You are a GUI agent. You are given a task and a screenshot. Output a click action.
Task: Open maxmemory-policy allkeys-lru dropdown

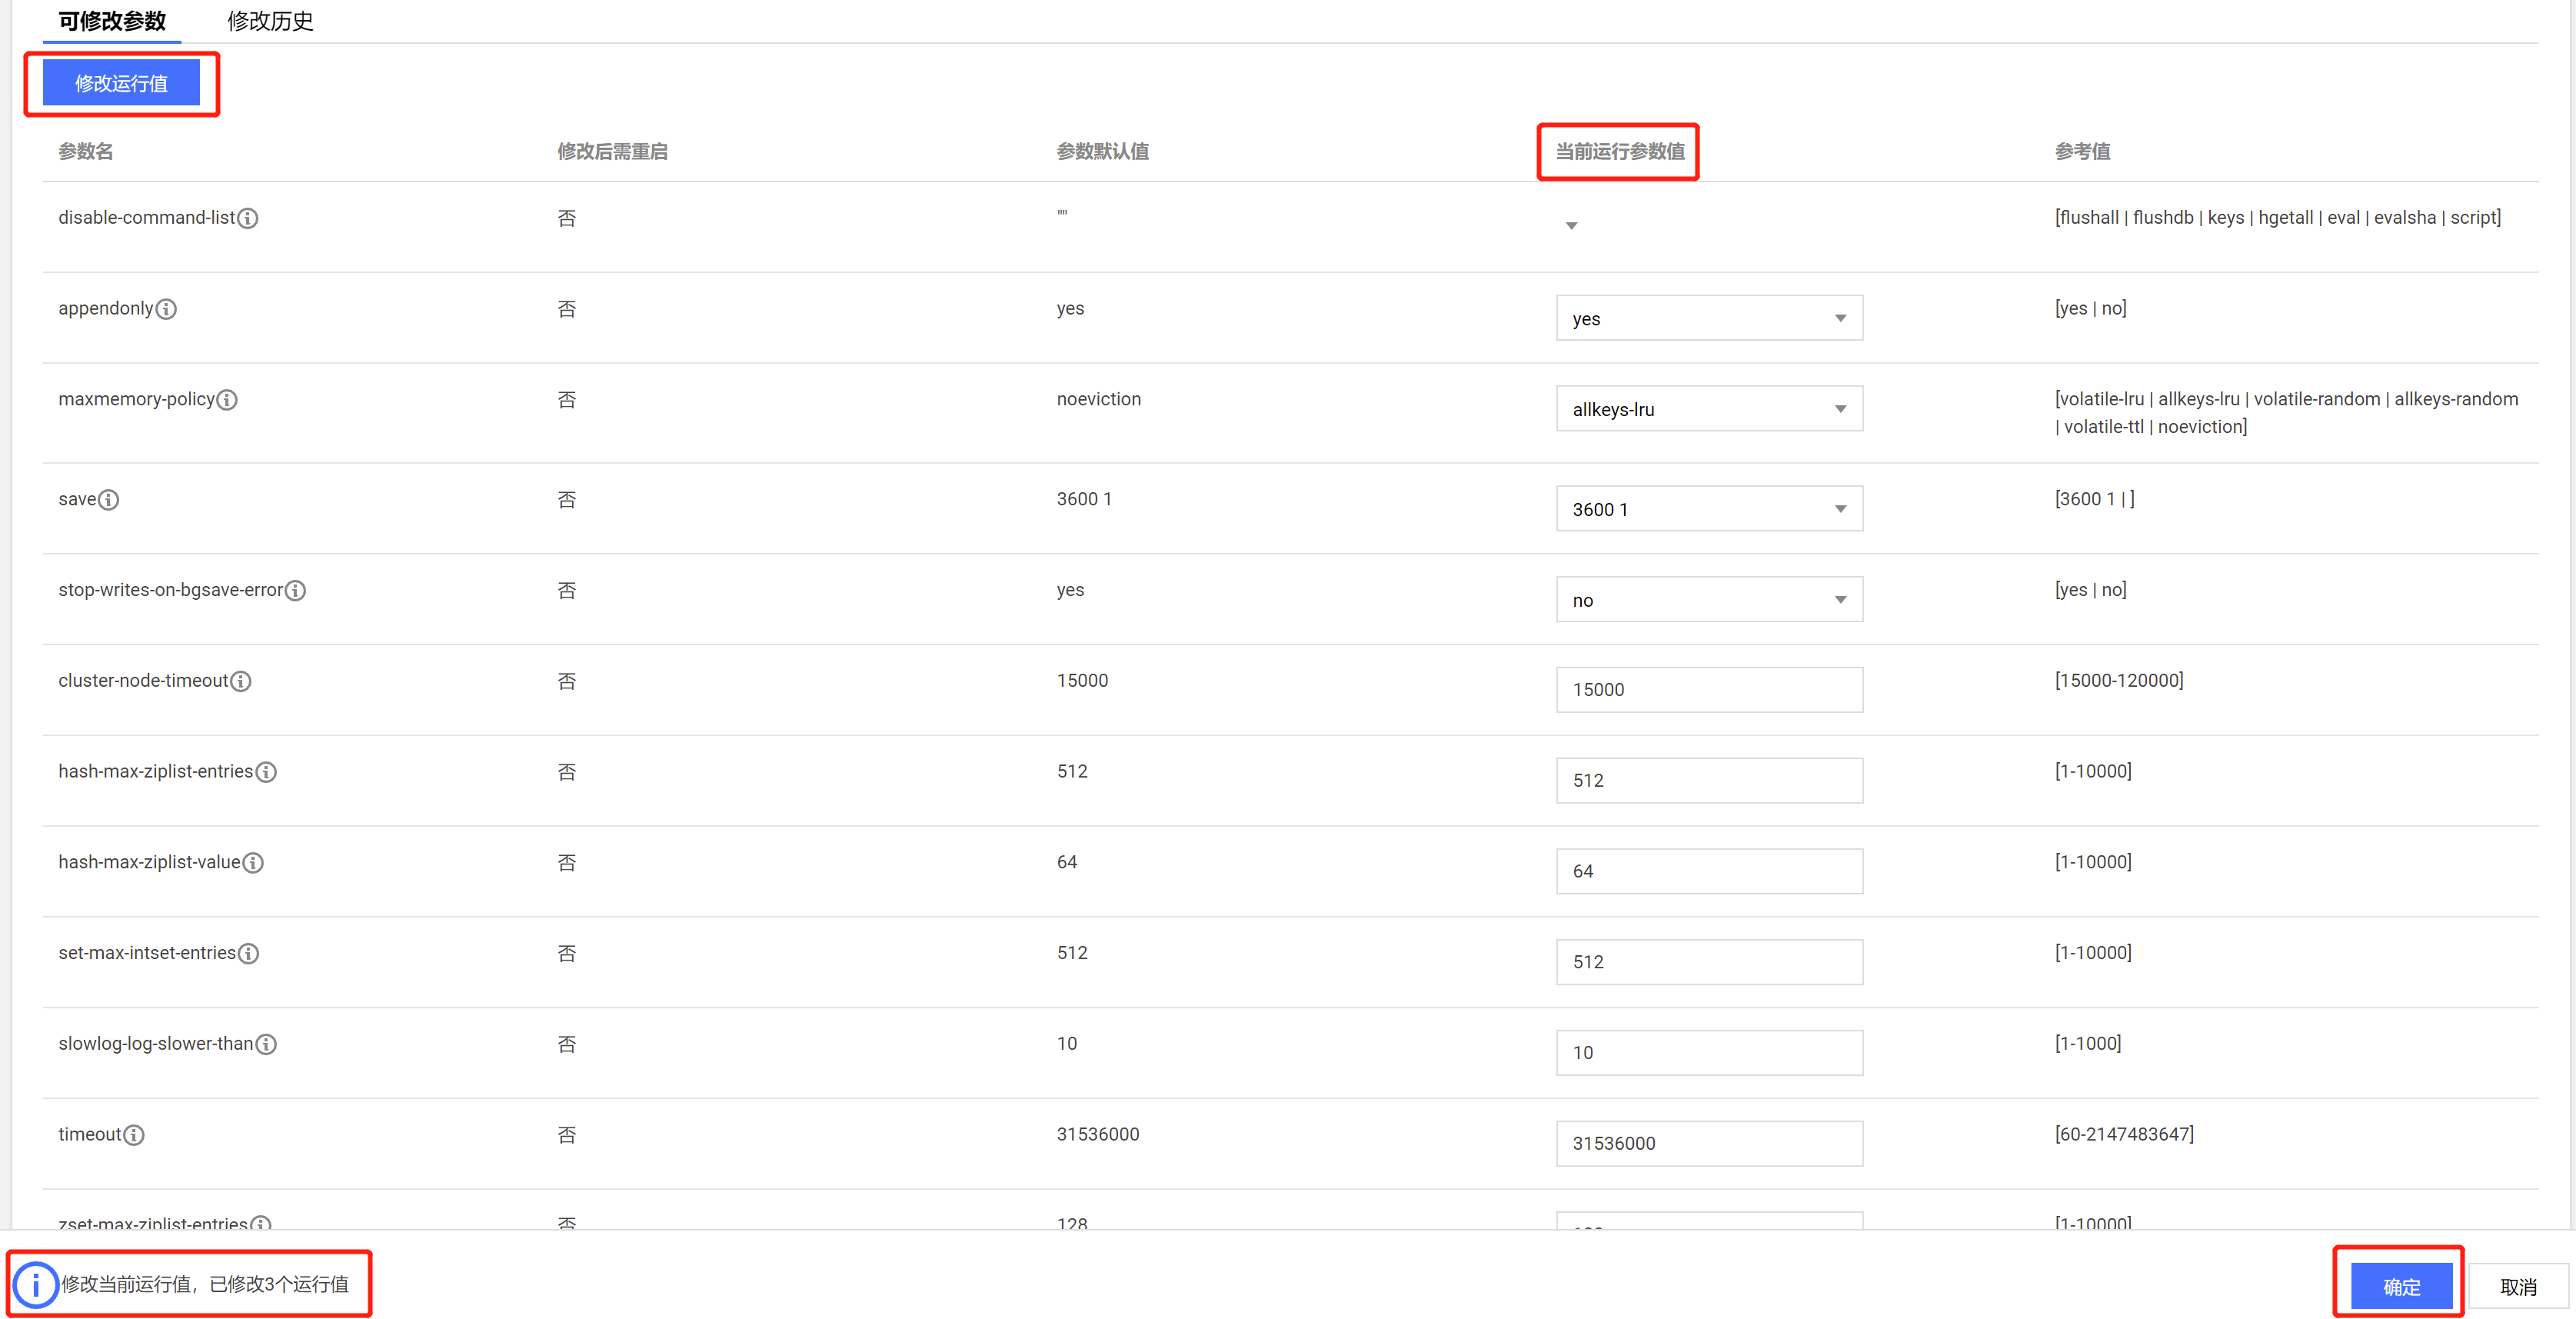[x=1708, y=409]
